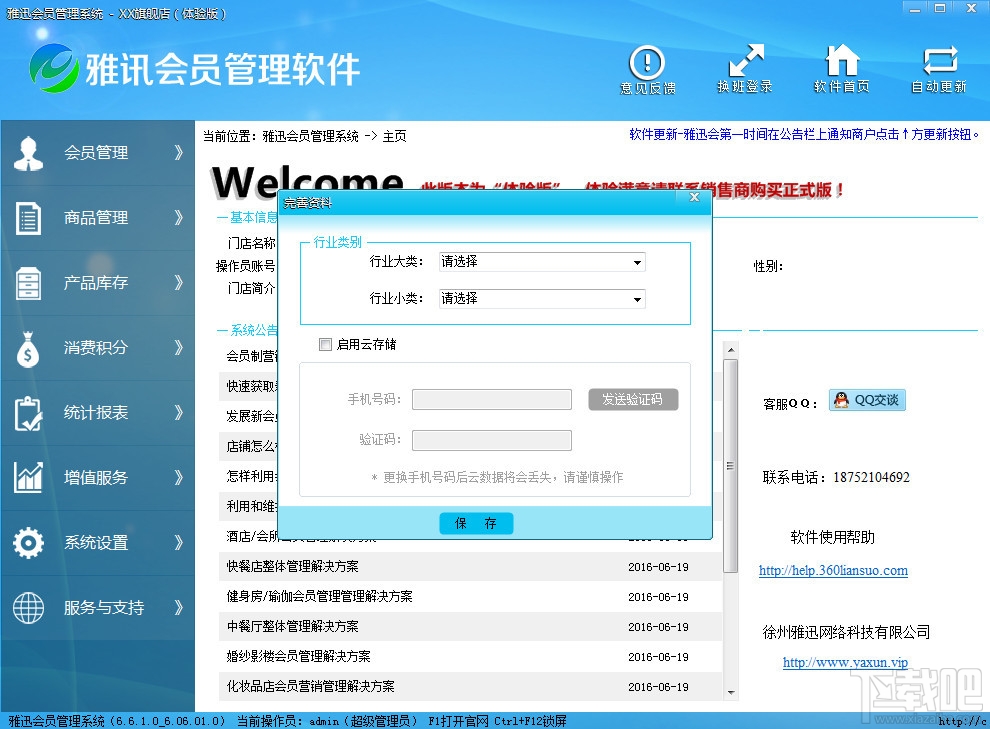Open the 软件首页 homepage icon
The image size is (990, 729).
[841, 68]
